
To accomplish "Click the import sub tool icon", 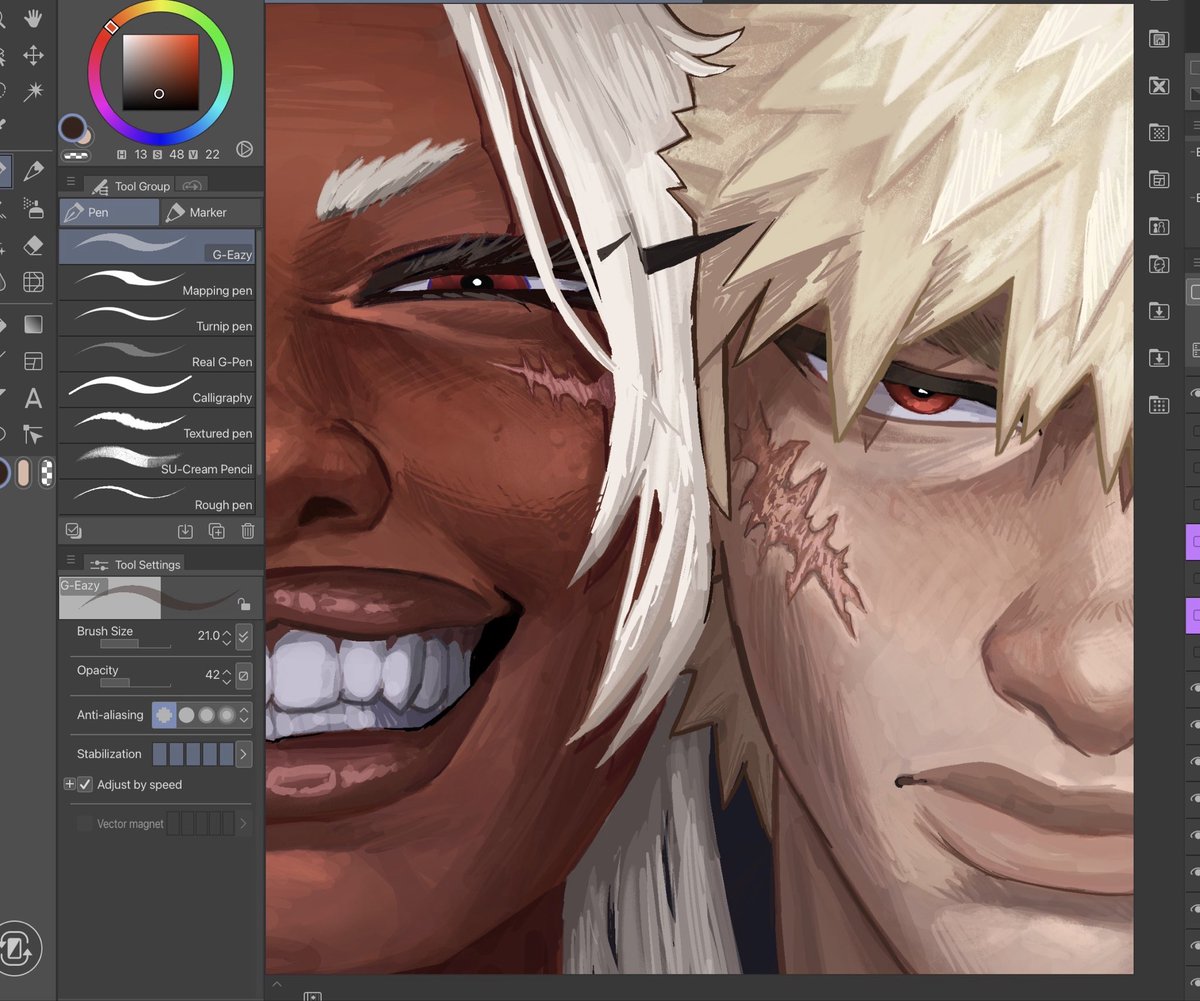I will click(185, 532).
